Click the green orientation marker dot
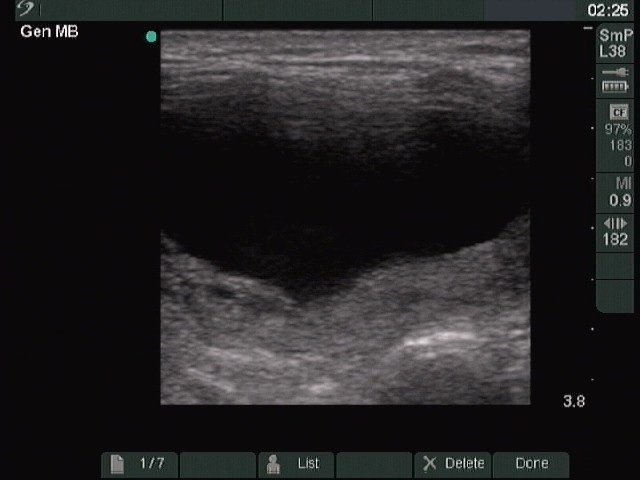This screenshot has height=480, width=640. coord(151,37)
